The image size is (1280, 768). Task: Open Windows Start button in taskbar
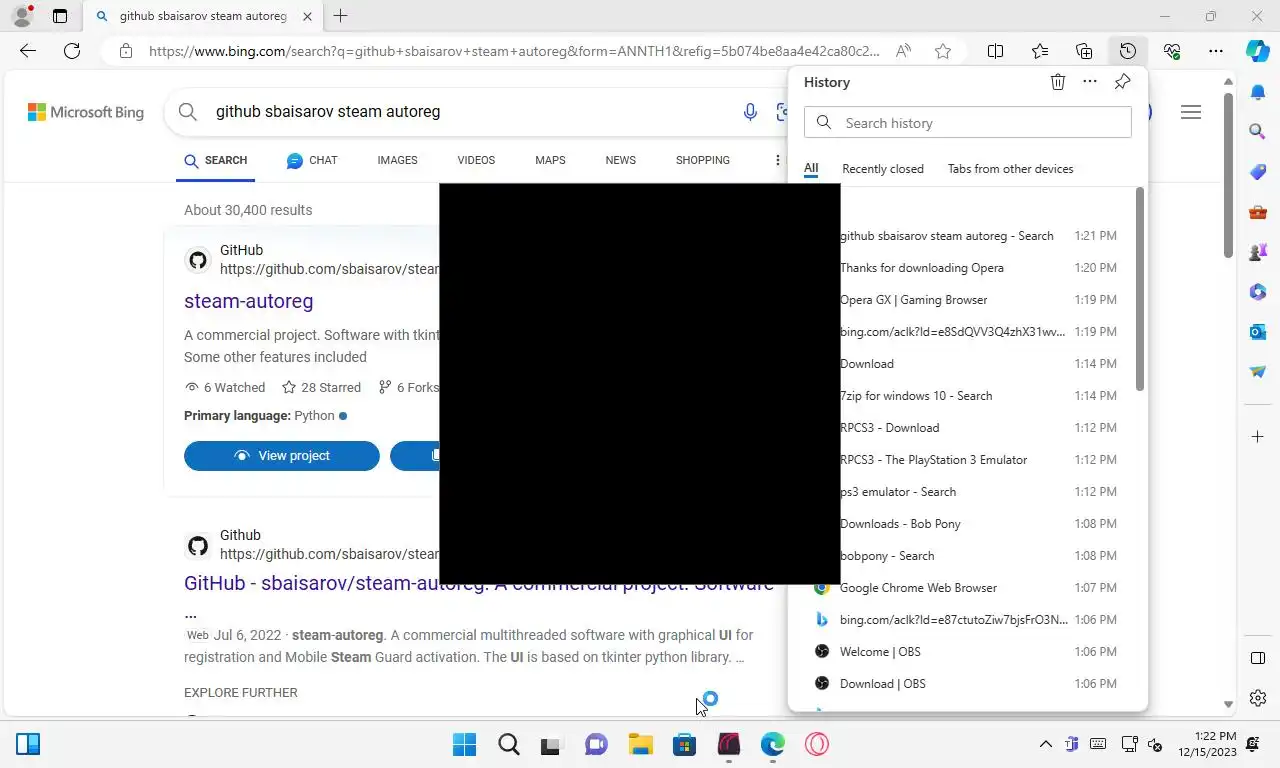(464, 744)
